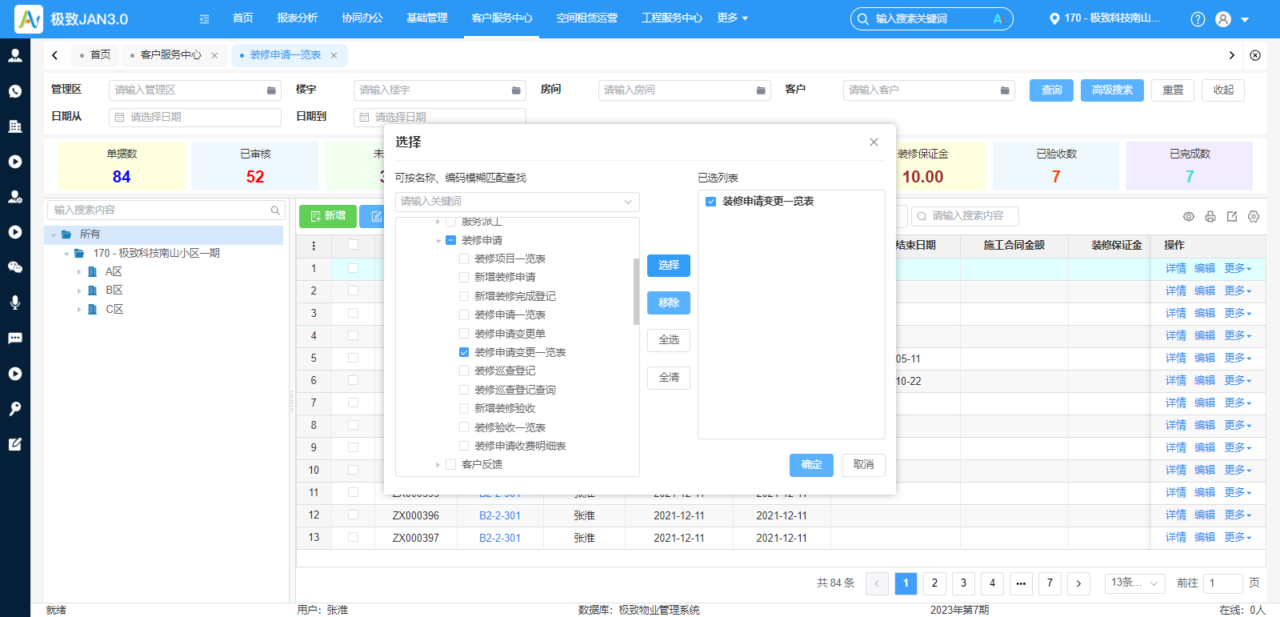Click close-all-tabs circle icon at right
This screenshot has height=617, width=1280.
click(x=1255, y=55)
